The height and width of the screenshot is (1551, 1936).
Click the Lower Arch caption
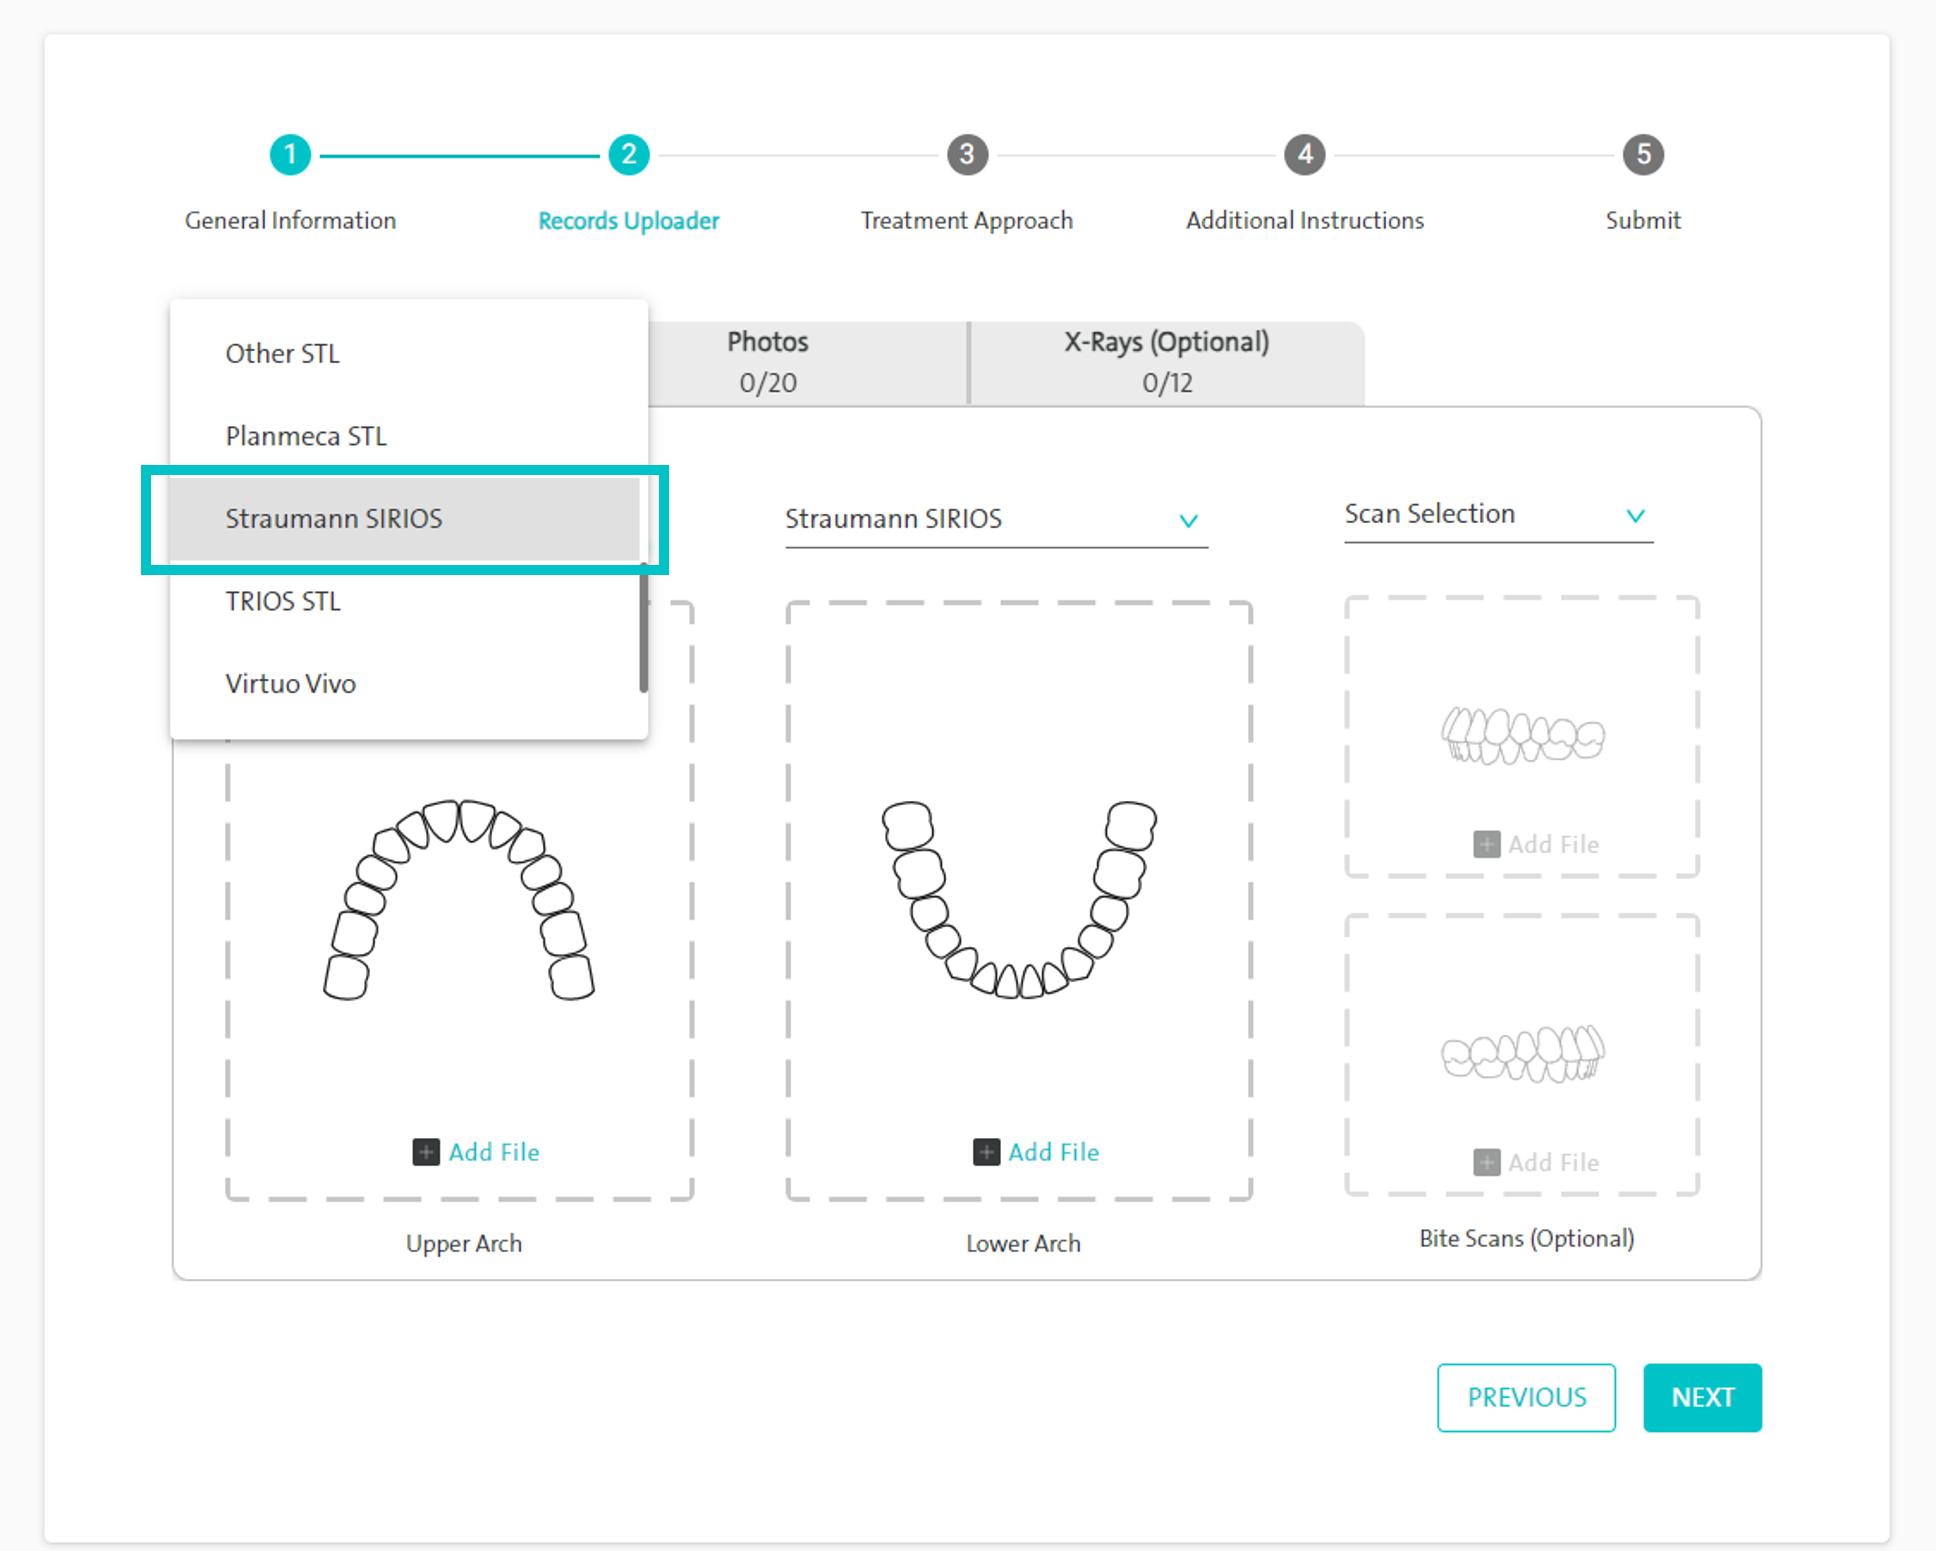pos(1023,1243)
